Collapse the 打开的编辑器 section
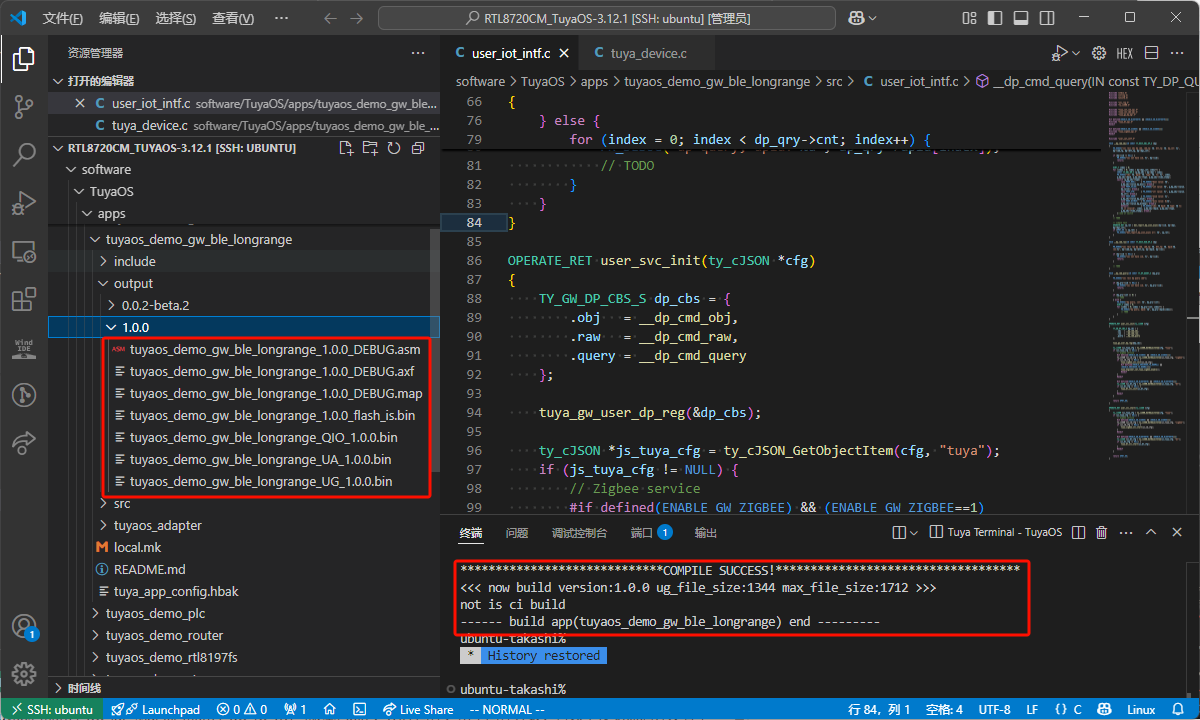1200x720 pixels. coord(244,81)
